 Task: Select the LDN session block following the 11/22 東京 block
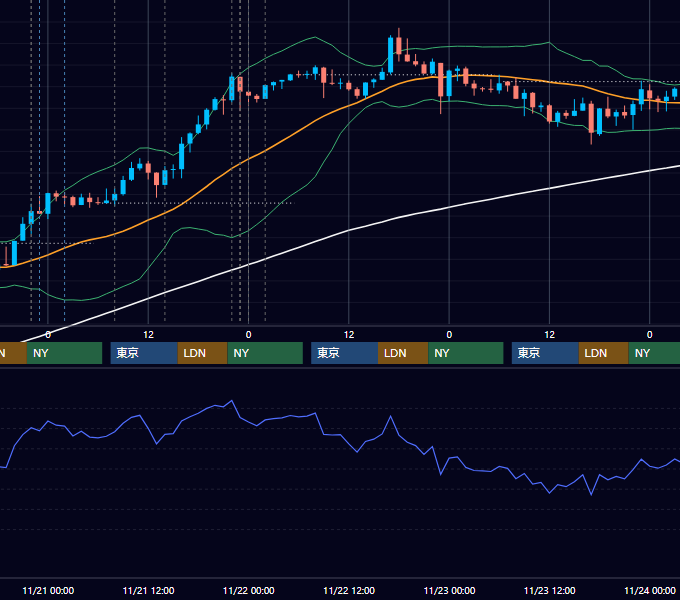403,353
